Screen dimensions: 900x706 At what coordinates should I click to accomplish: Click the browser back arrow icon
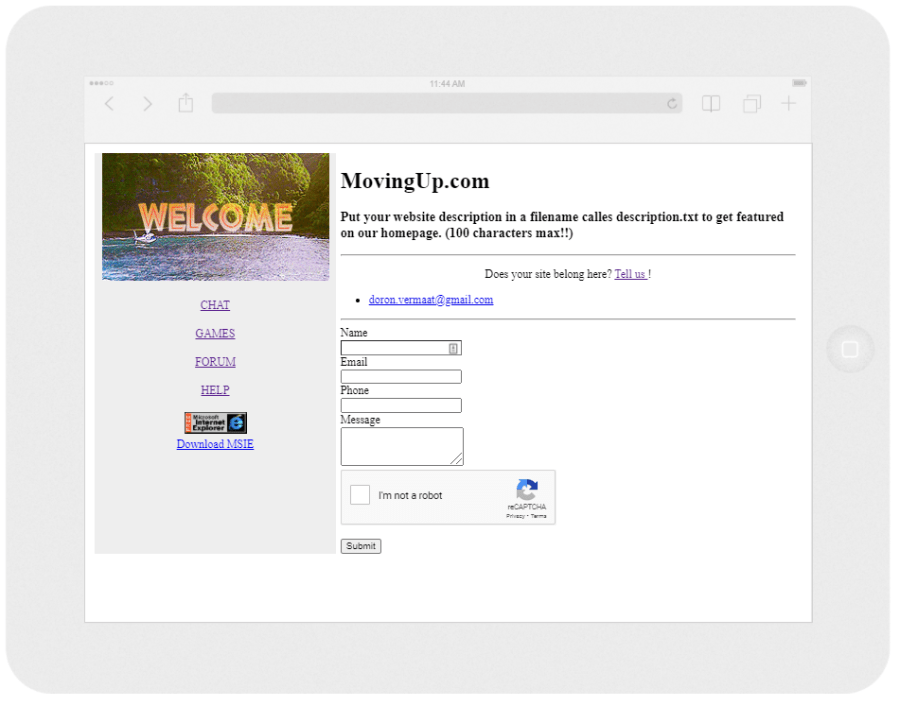coord(108,103)
